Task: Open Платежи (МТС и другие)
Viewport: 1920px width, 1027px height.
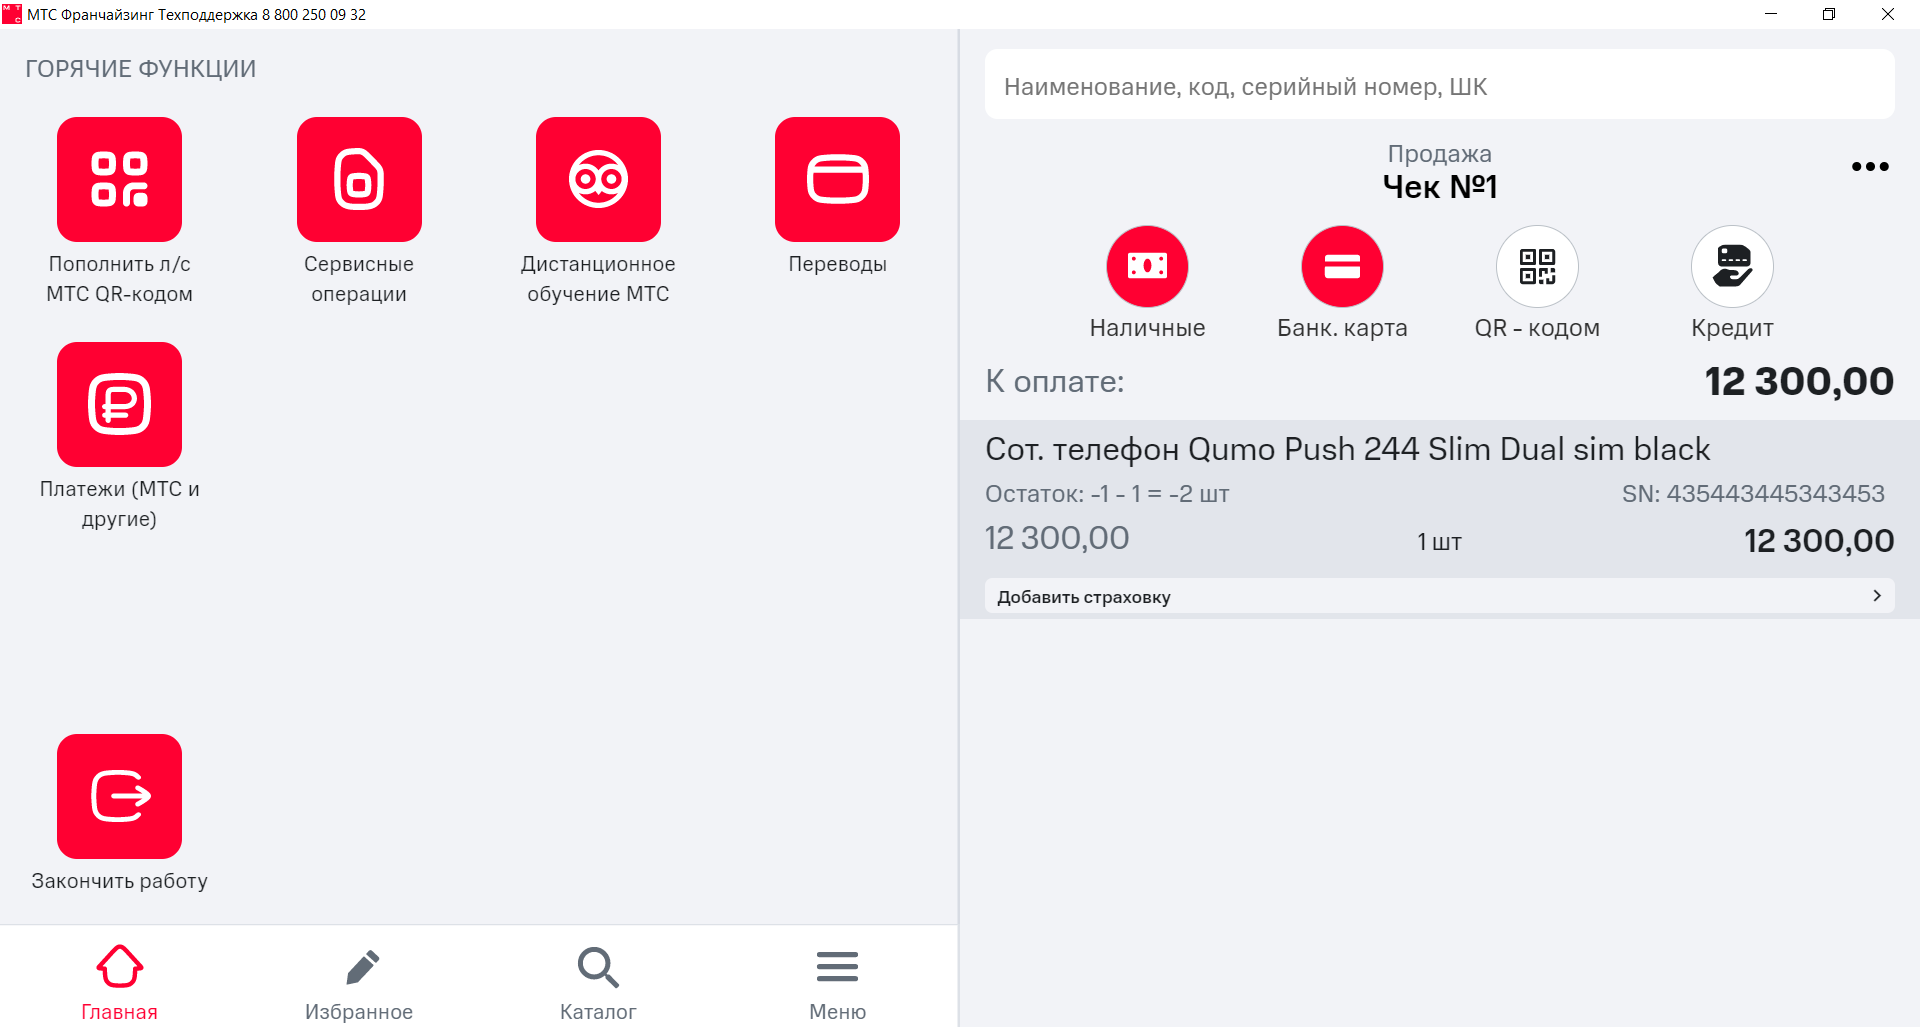Action: click(119, 405)
